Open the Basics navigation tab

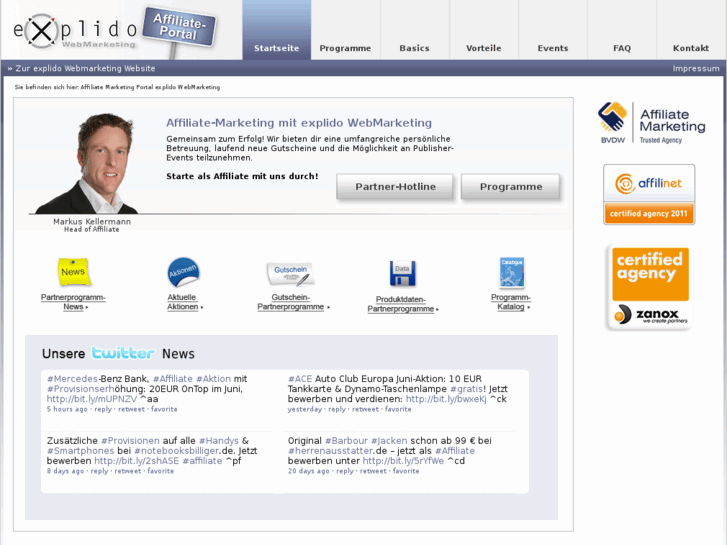click(x=415, y=30)
